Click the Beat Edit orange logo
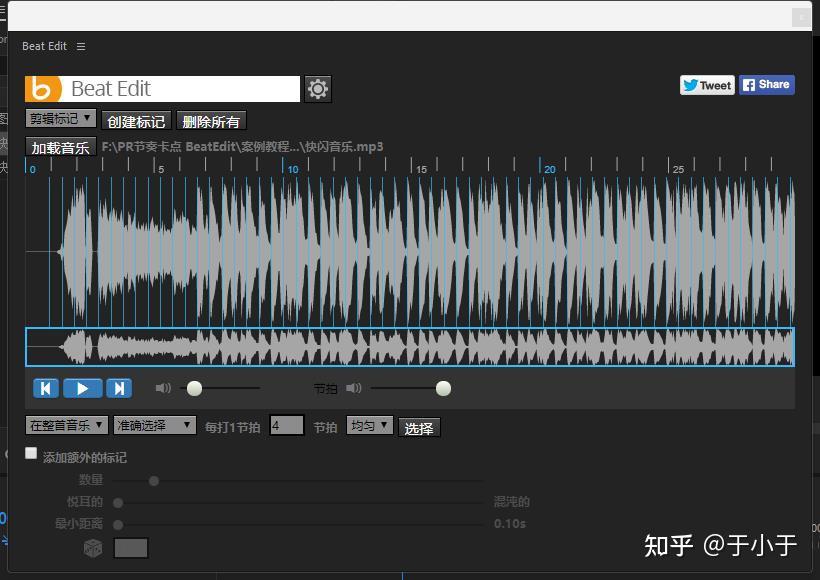The width and height of the screenshot is (820, 580). (x=43, y=89)
